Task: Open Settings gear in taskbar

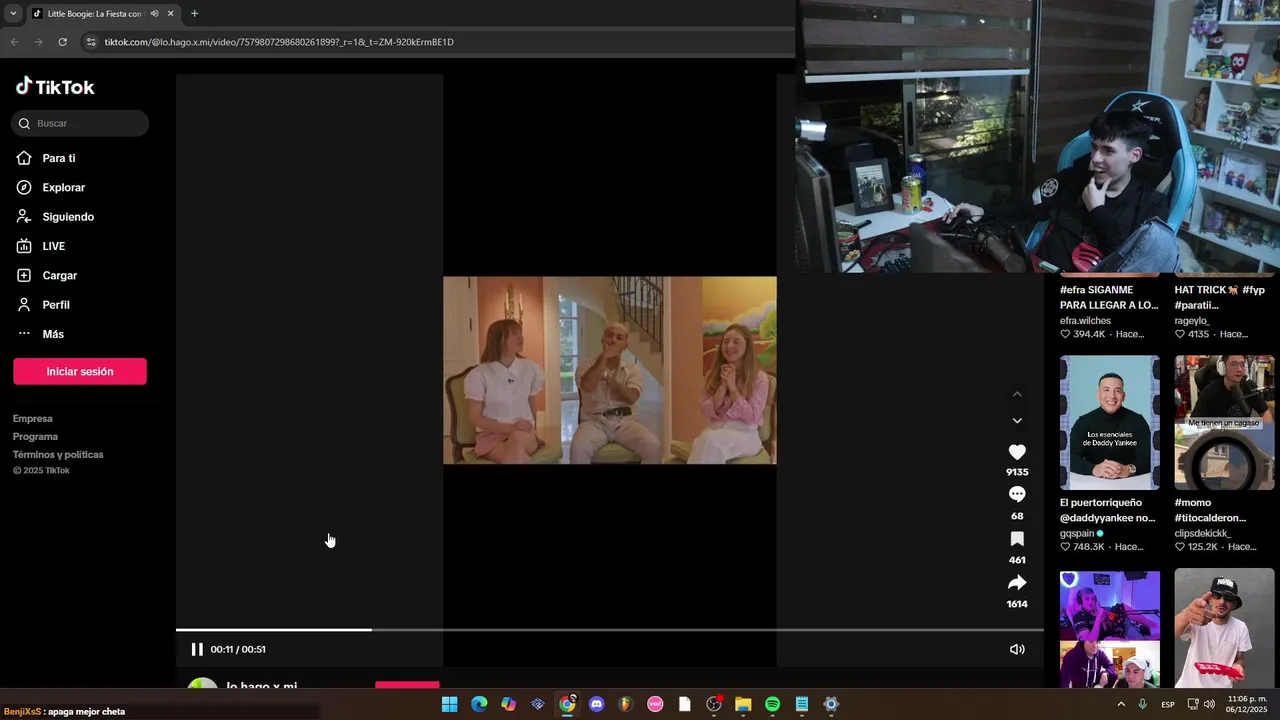Action: (x=831, y=704)
